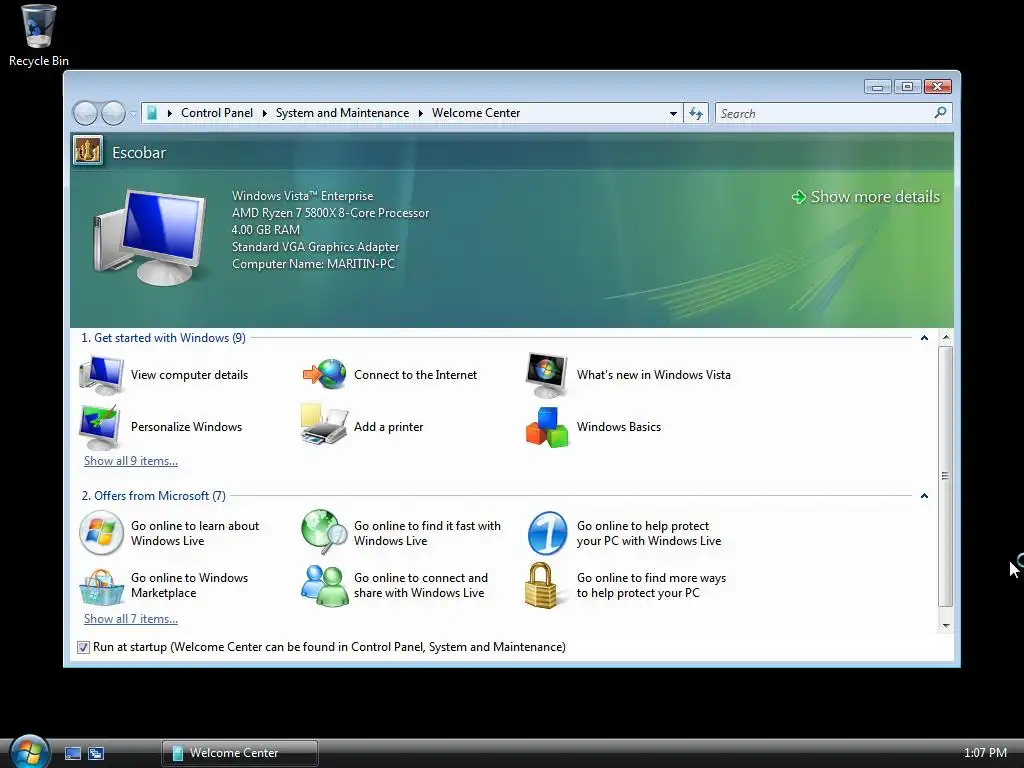Click the Refresh button next to address bar
The width and height of the screenshot is (1024, 768).
coord(696,114)
